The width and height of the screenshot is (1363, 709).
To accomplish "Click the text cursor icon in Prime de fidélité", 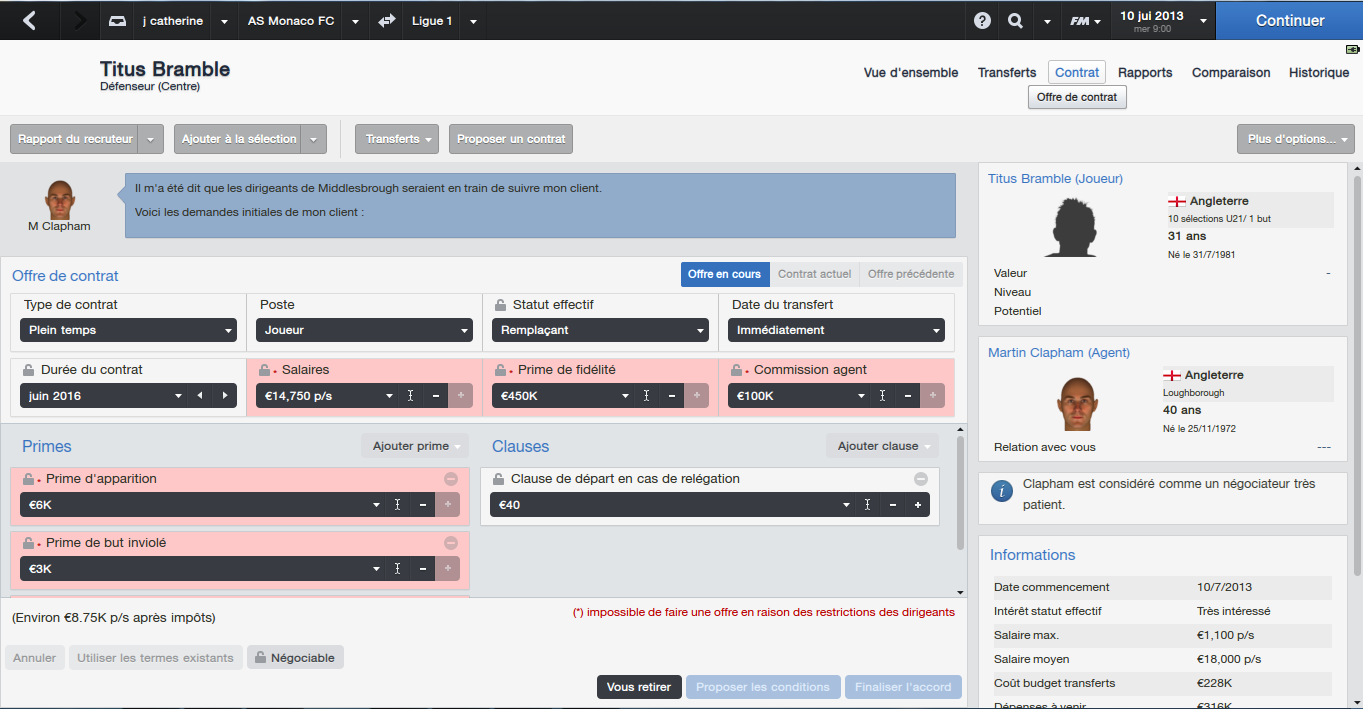I will (647, 396).
